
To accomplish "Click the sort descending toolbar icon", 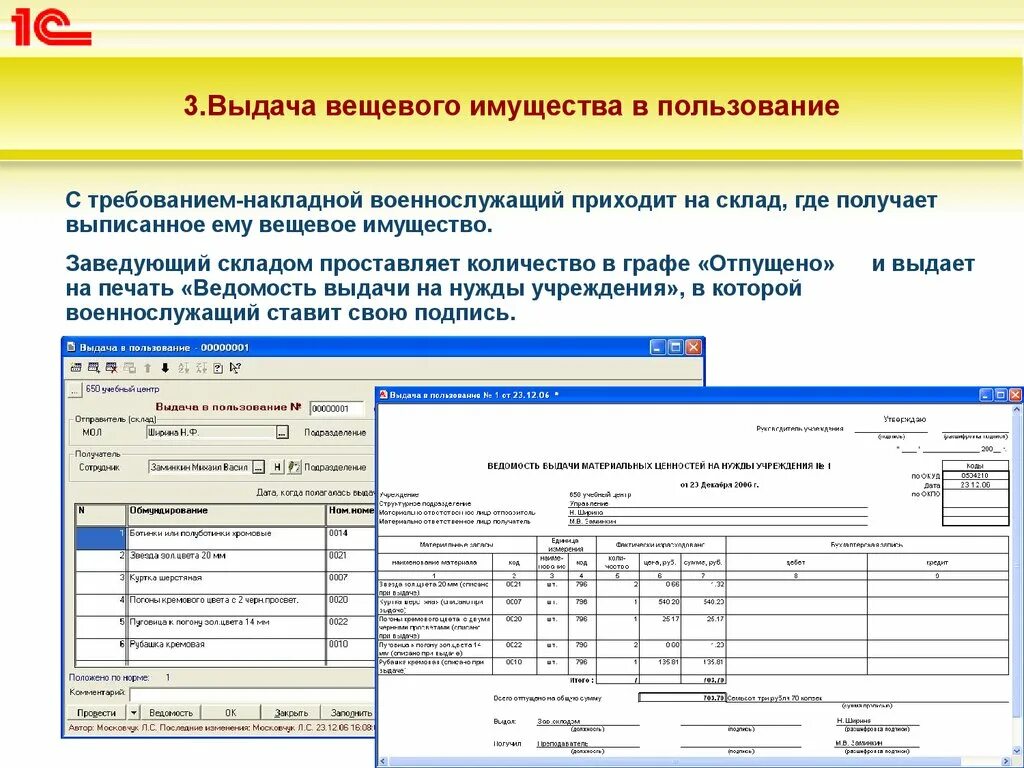I will pyautogui.click(x=201, y=368).
